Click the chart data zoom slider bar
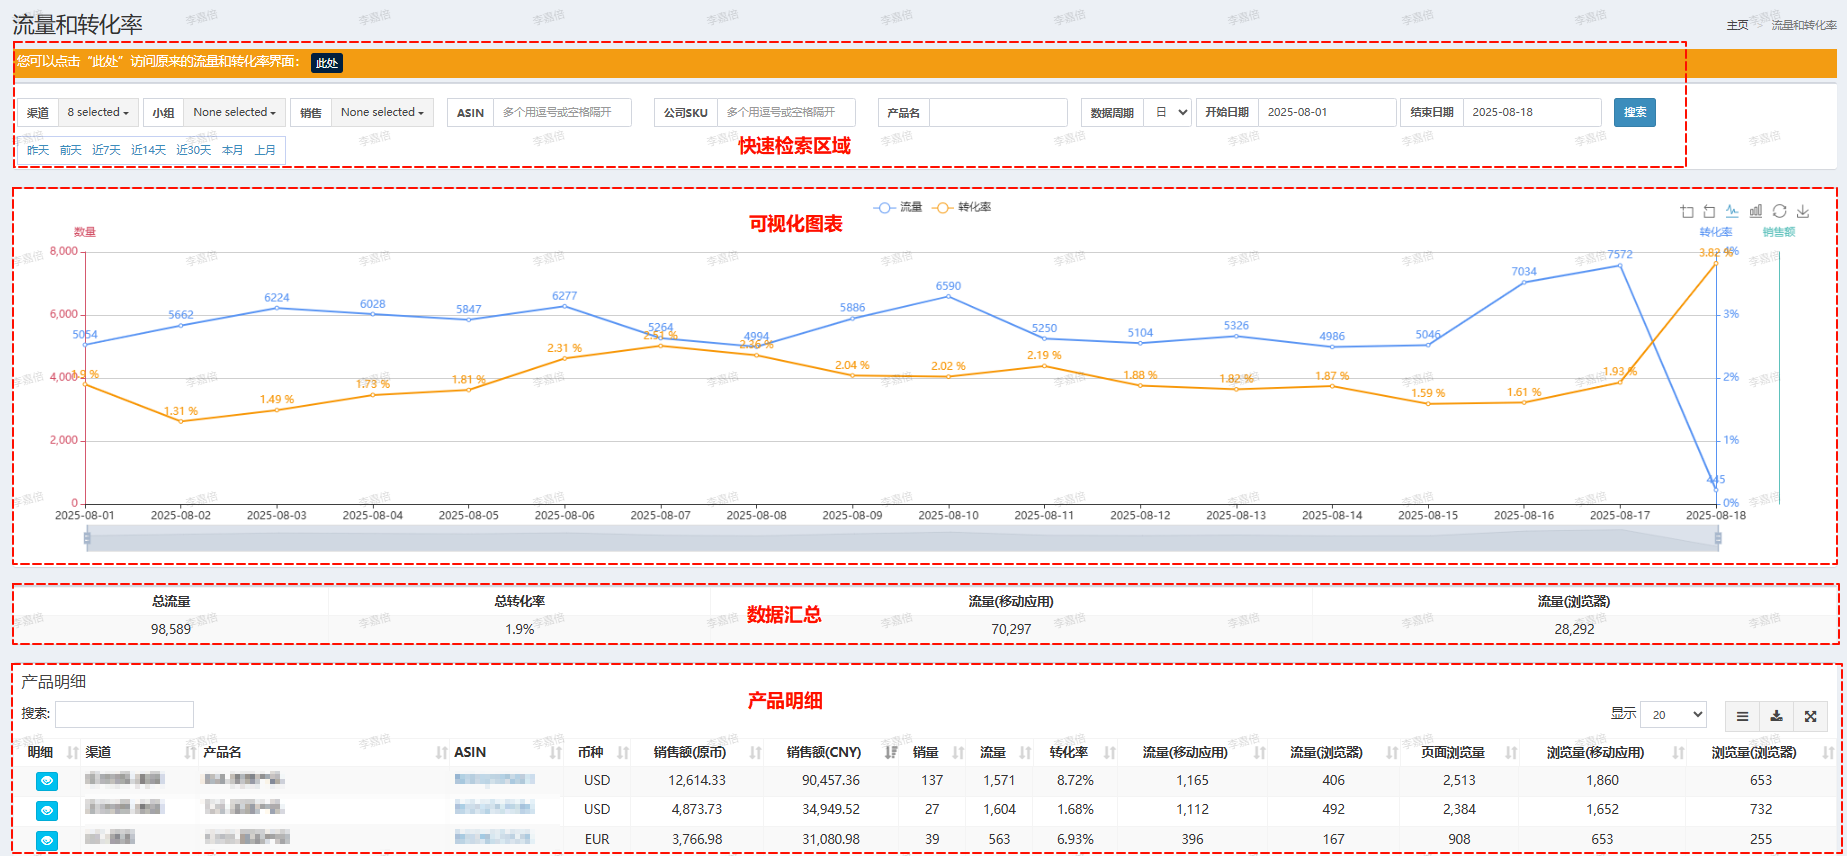The width and height of the screenshot is (1847, 856). click(x=902, y=539)
